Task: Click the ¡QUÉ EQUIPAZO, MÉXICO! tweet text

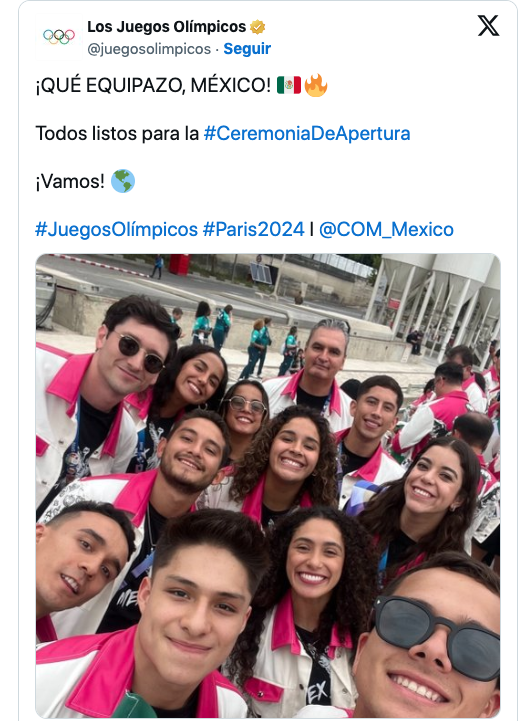Action: pyautogui.click(x=153, y=86)
